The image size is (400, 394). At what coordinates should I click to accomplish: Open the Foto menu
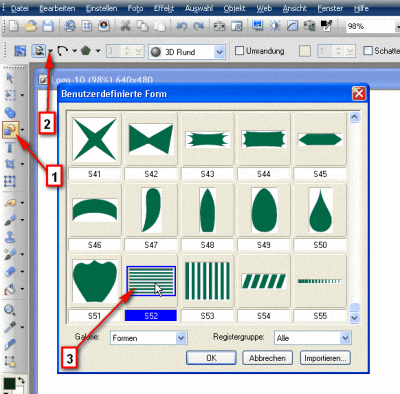[135, 8]
